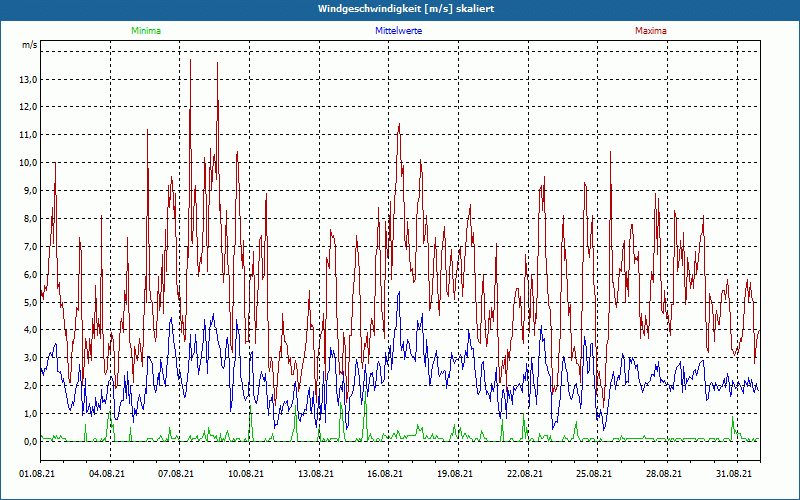Click the 1,0 y-axis value
This screenshot has width=800, height=500.
pos(30,414)
